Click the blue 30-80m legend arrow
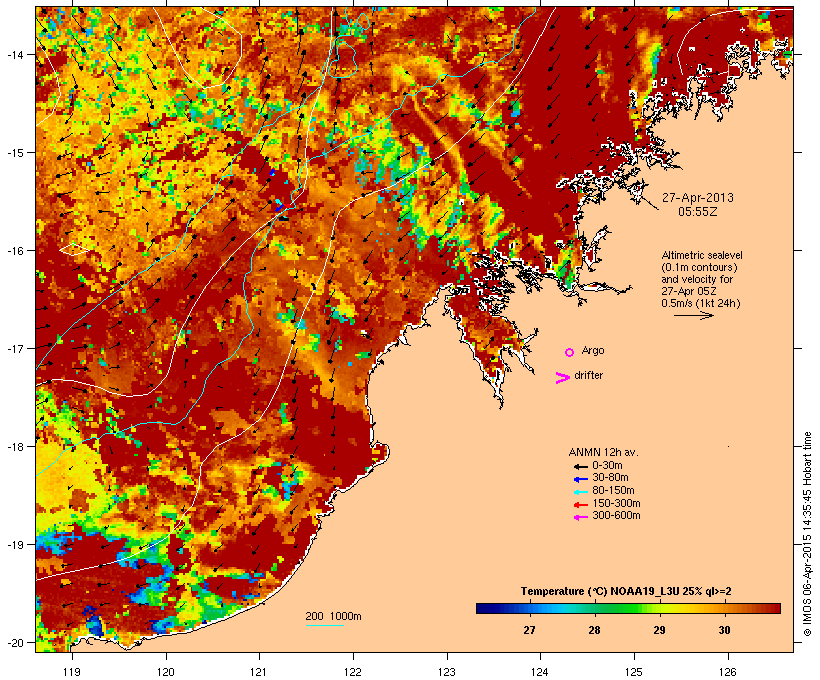820x680 pixels. click(x=580, y=479)
